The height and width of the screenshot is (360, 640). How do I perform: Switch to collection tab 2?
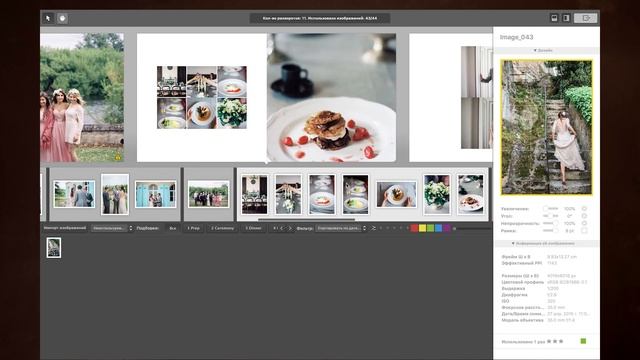tap(222, 228)
